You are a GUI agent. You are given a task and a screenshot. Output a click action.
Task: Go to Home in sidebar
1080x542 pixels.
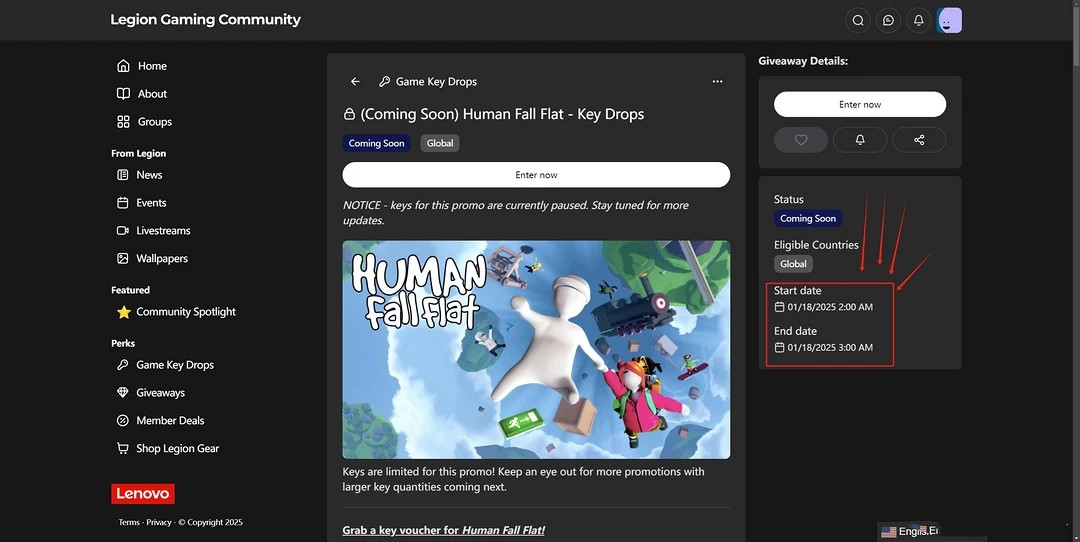[x=152, y=66]
